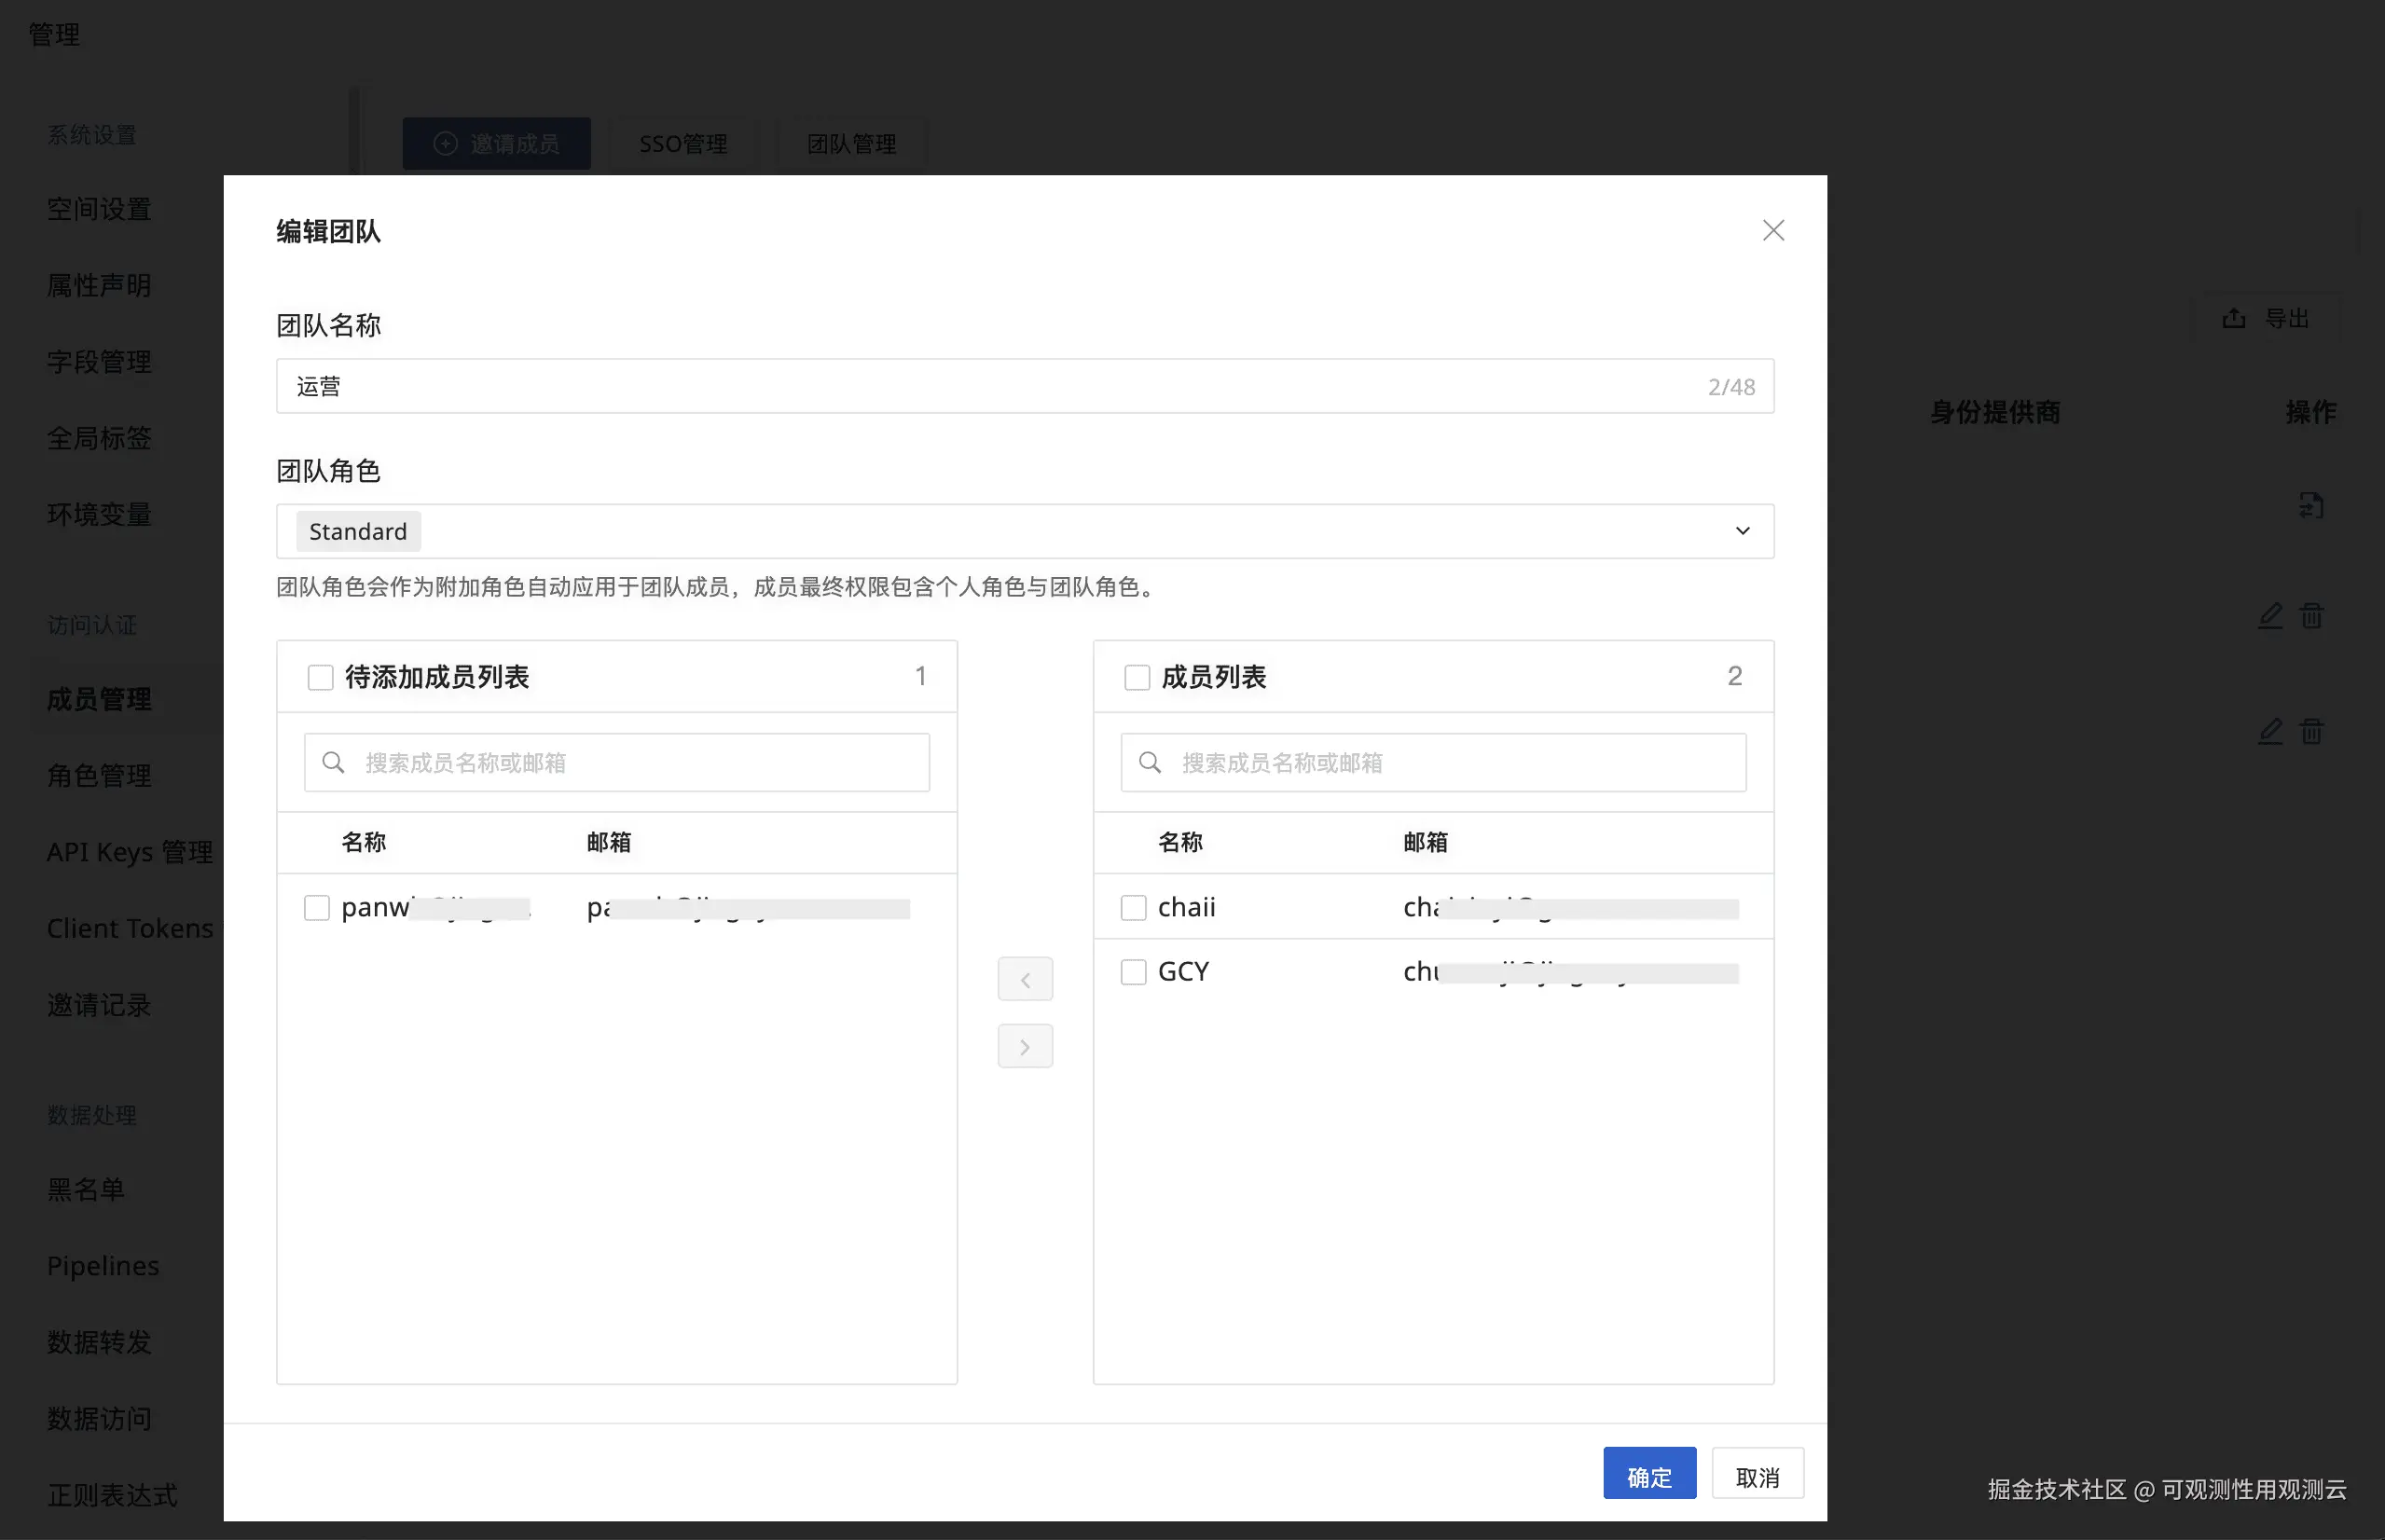Click search icon in 成员列表 panel

[1150, 763]
